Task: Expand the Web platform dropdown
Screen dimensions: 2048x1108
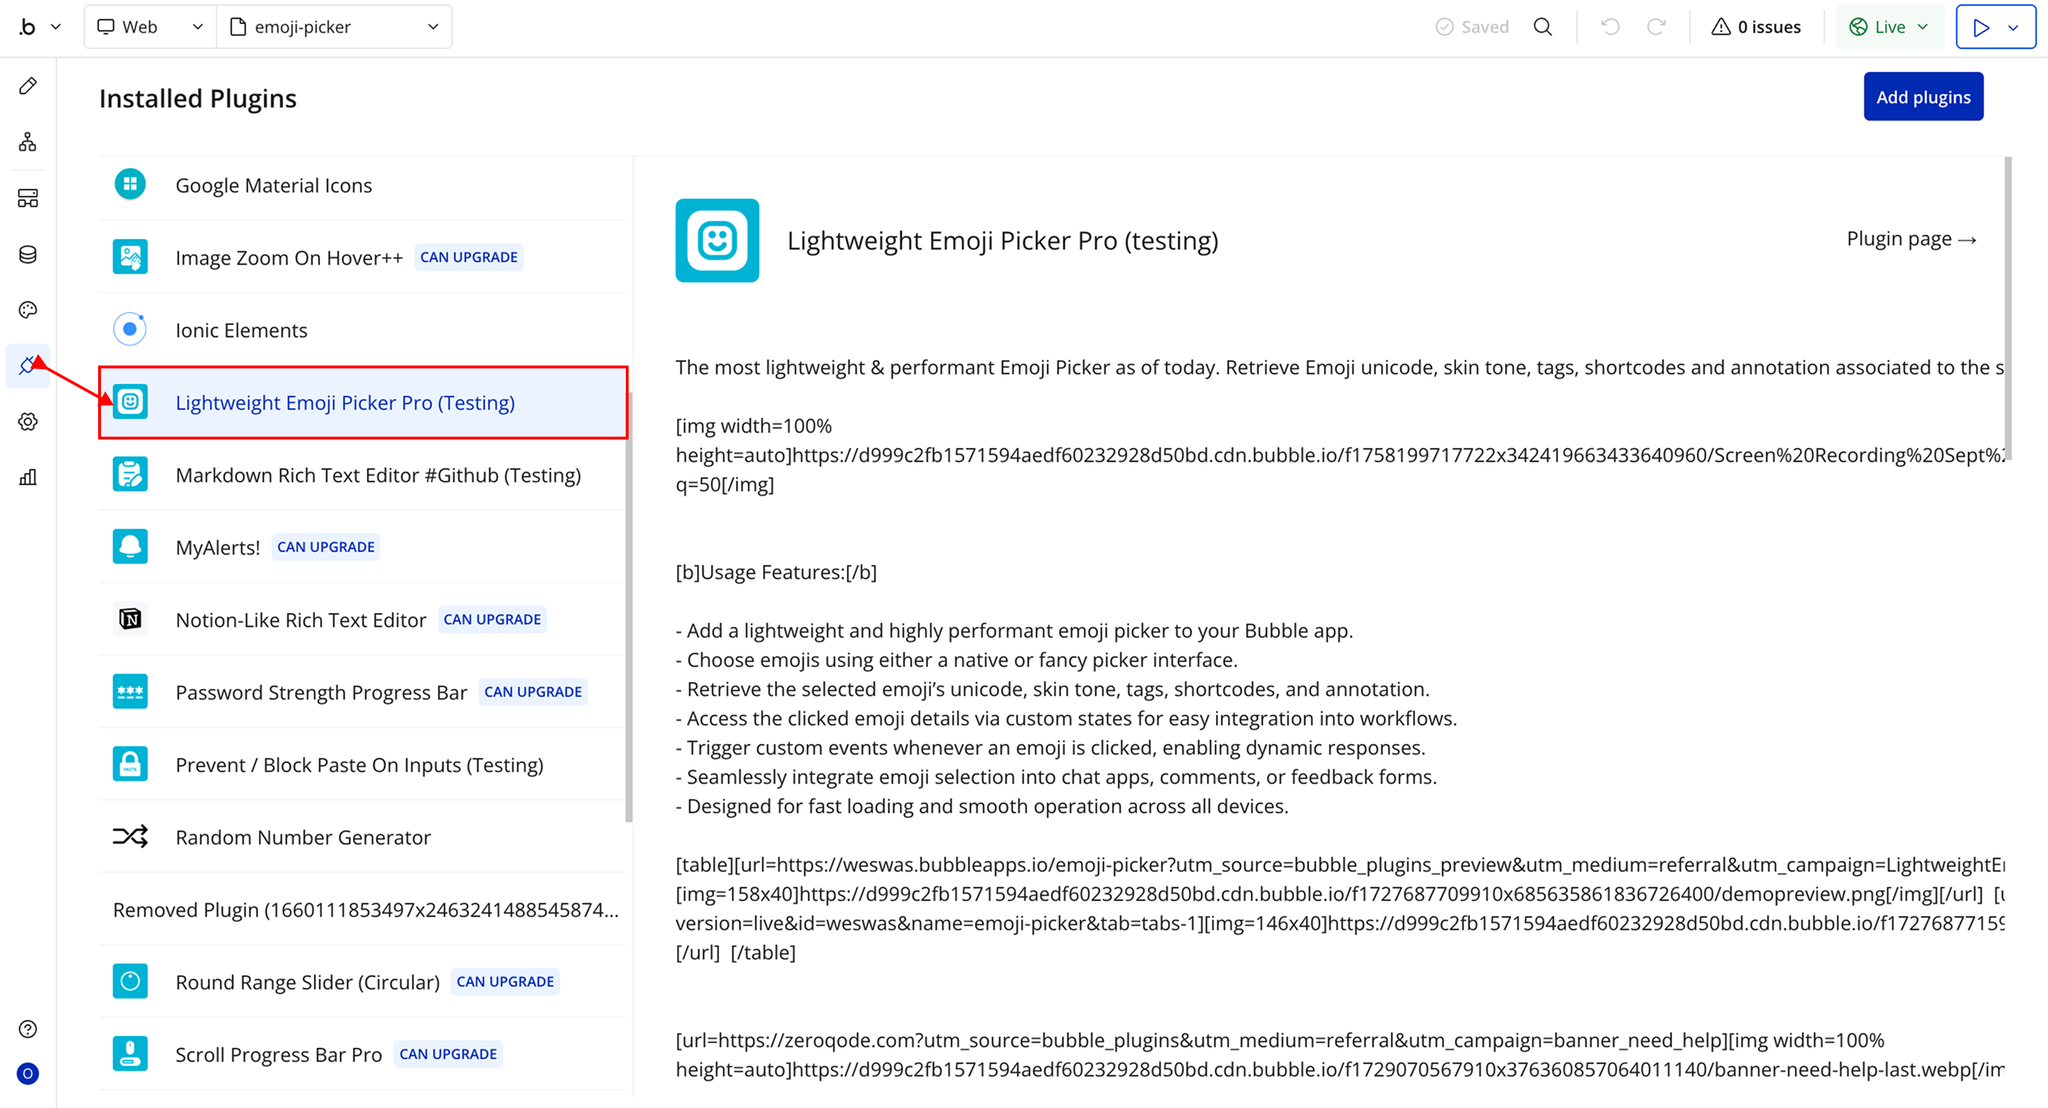Action: tap(150, 27)
